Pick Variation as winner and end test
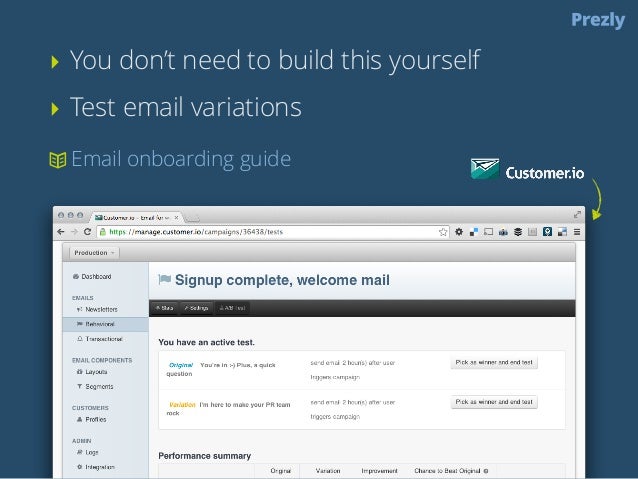 click(494, 402)
